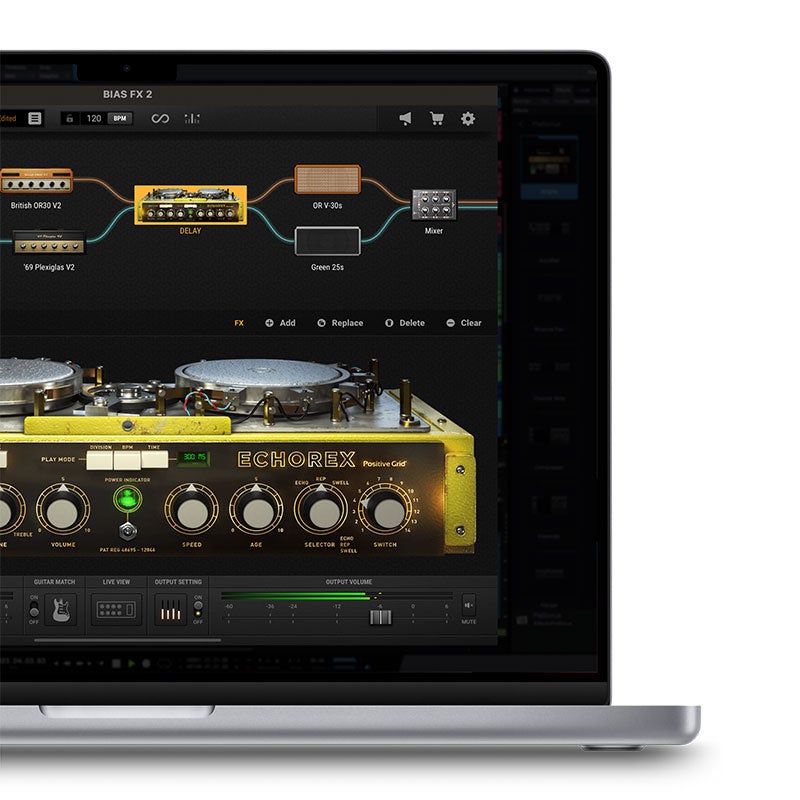Click Clear to empty the chain
This screenshot has height=800, width=800.
pyautogui.click(x=464, y=323)
